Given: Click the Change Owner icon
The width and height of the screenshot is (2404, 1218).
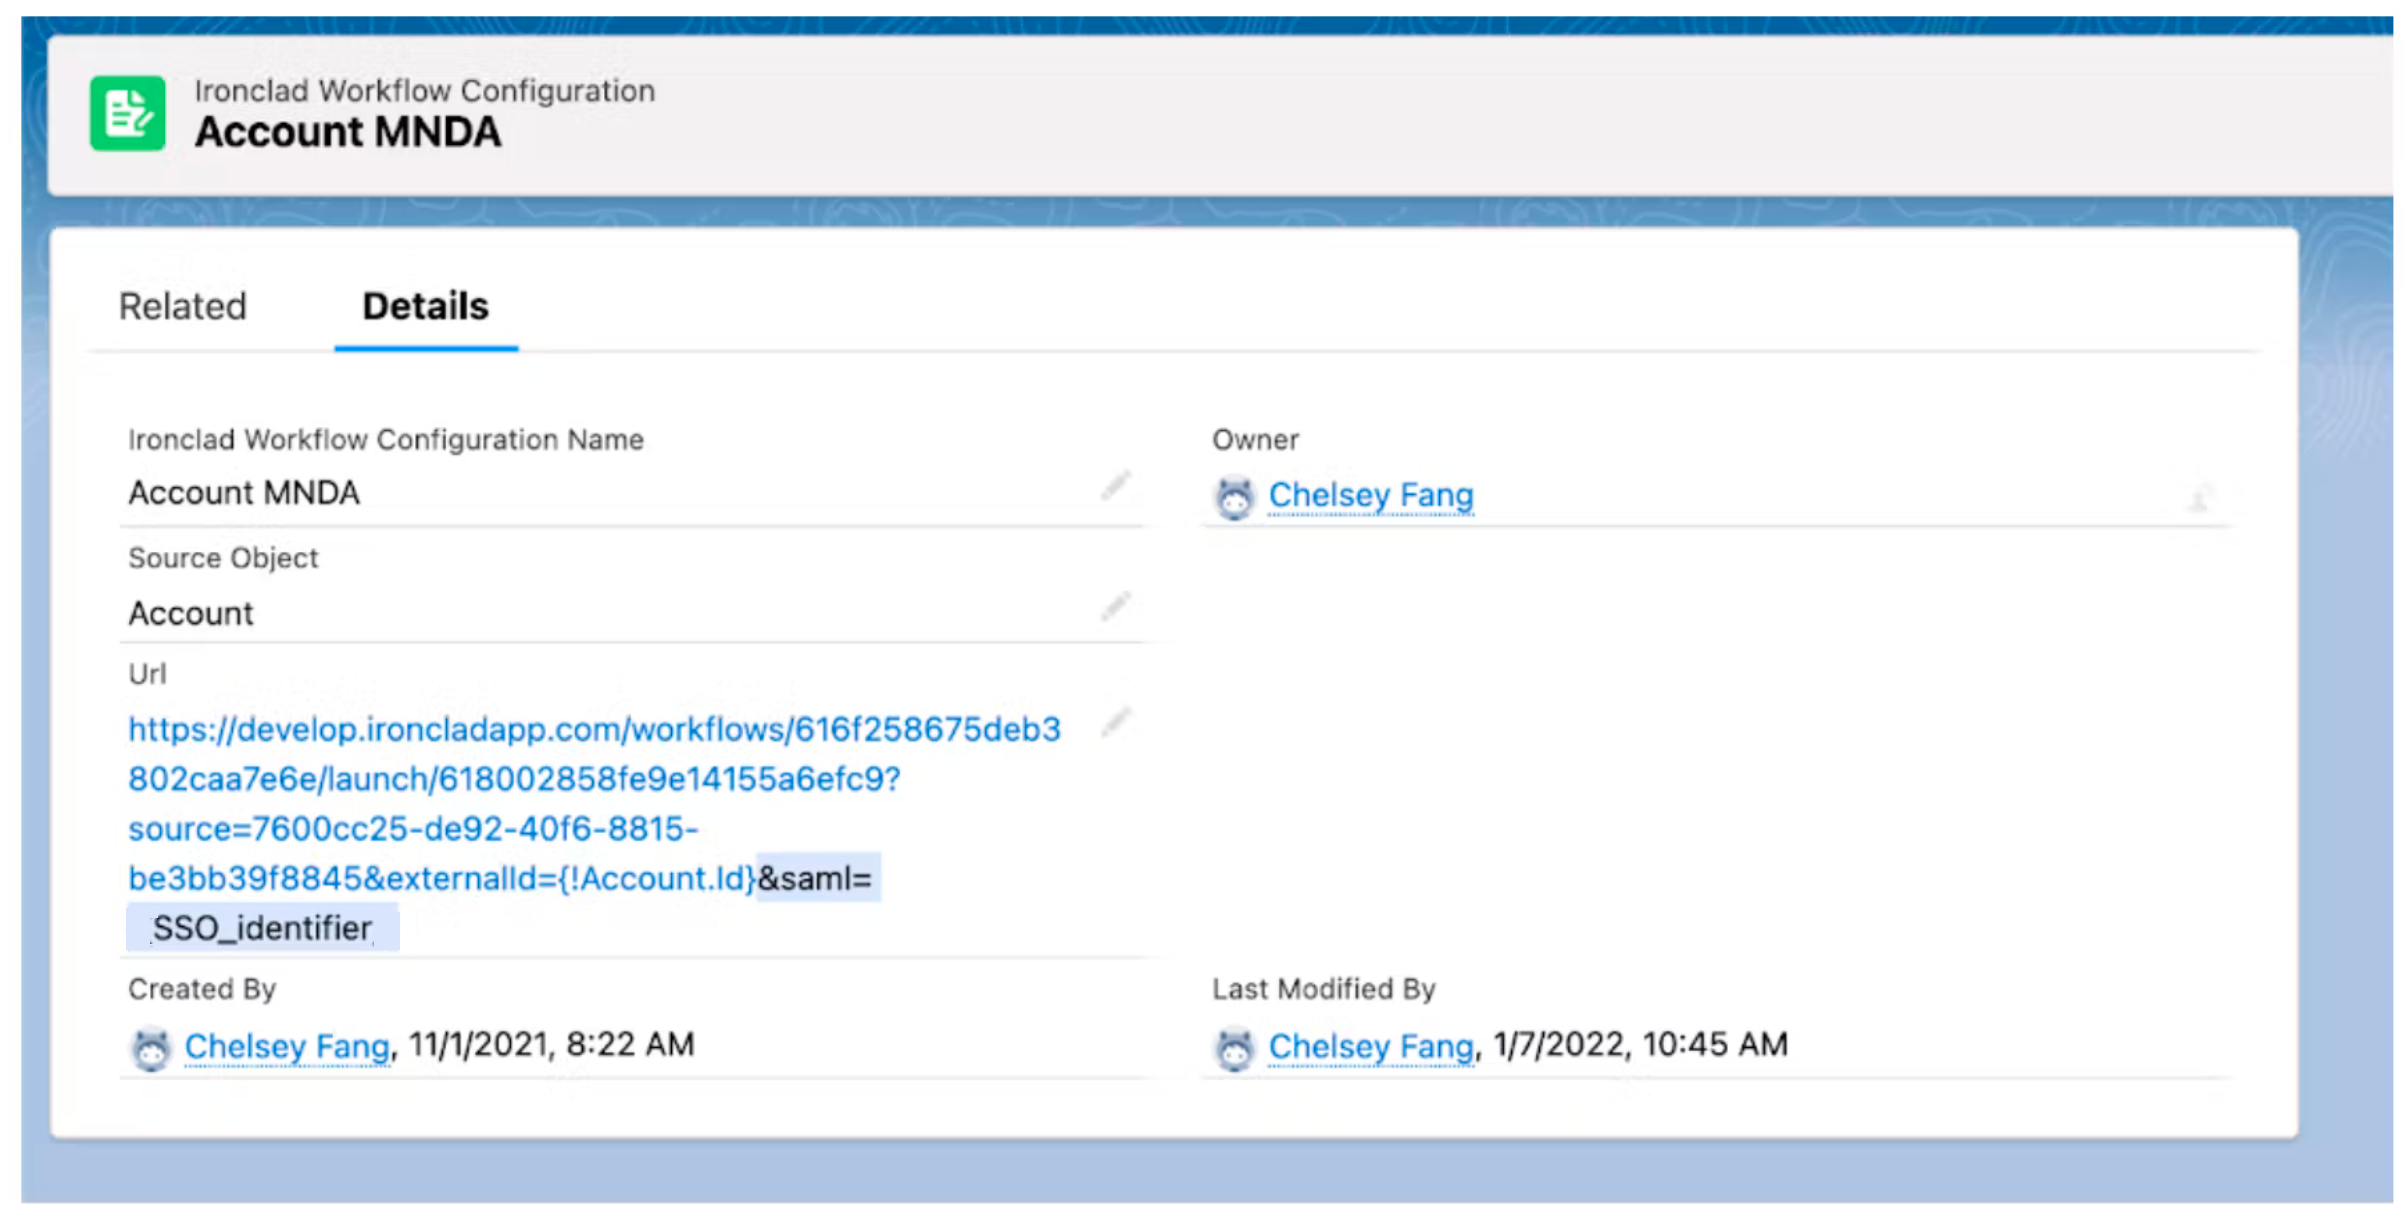Looking at the screenshot, I should pyautogui.click(x=2198, y=497).
